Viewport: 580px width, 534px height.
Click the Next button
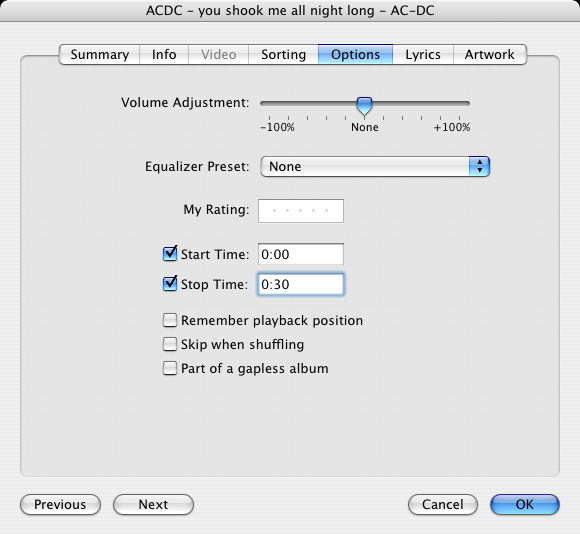pos(153,504)
